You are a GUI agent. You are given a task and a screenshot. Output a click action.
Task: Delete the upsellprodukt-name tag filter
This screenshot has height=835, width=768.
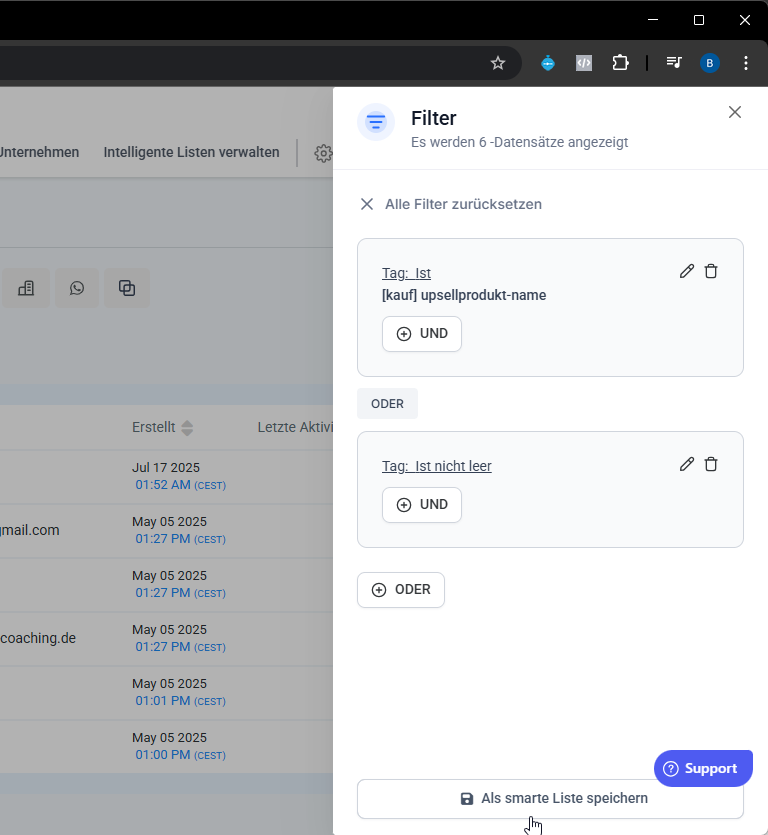coord(710,271)
